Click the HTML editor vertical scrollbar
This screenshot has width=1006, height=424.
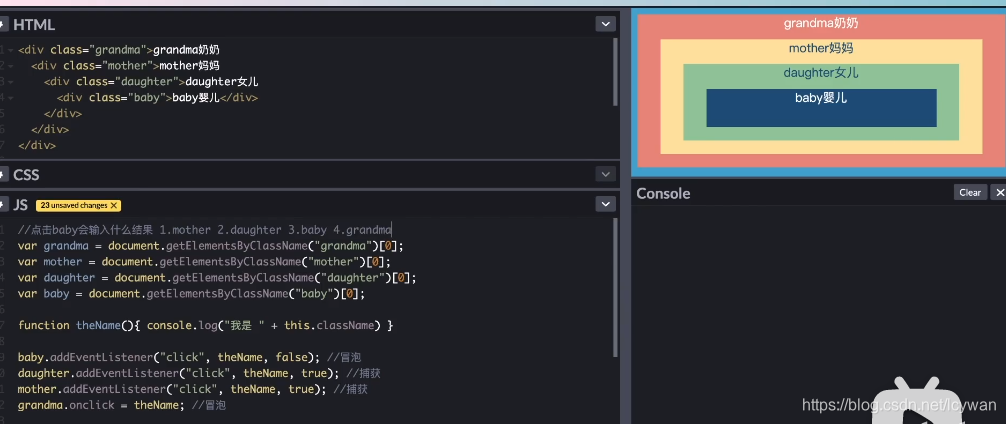click(616, 72)
